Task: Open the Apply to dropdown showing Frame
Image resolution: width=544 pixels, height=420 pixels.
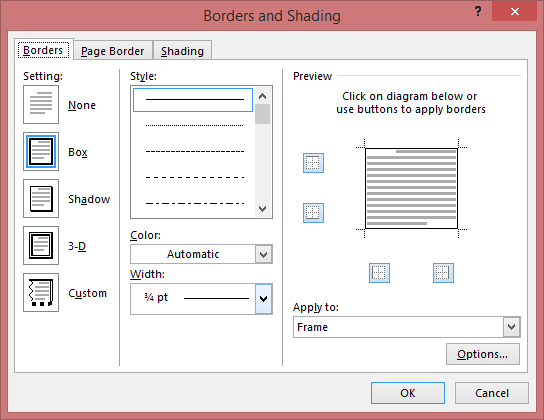Action: tap(407, 327)
